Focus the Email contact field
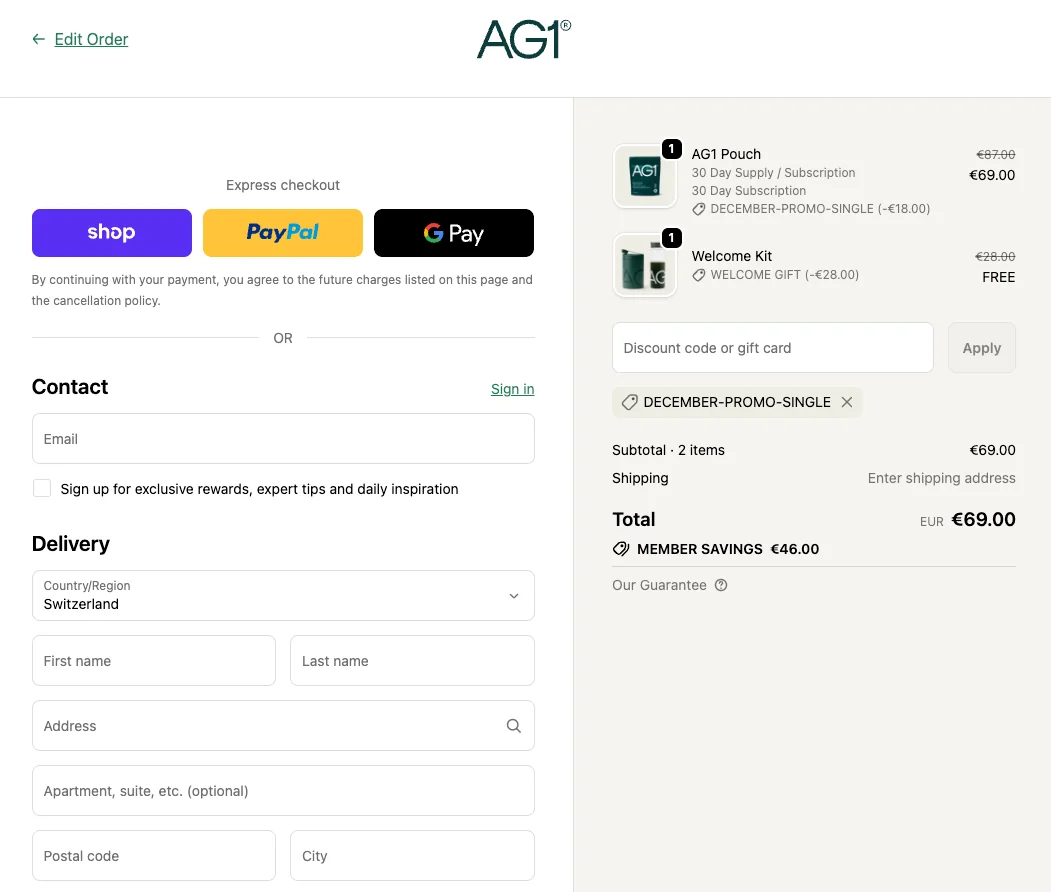 click(283, 439)
